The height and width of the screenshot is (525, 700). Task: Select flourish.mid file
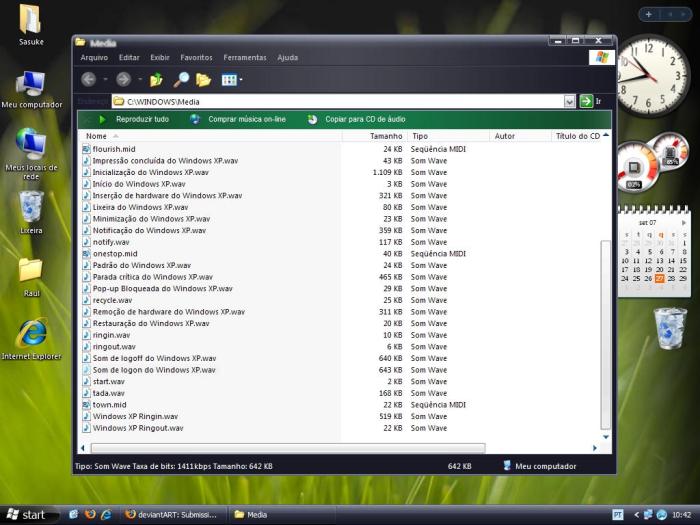coord(109,149)
